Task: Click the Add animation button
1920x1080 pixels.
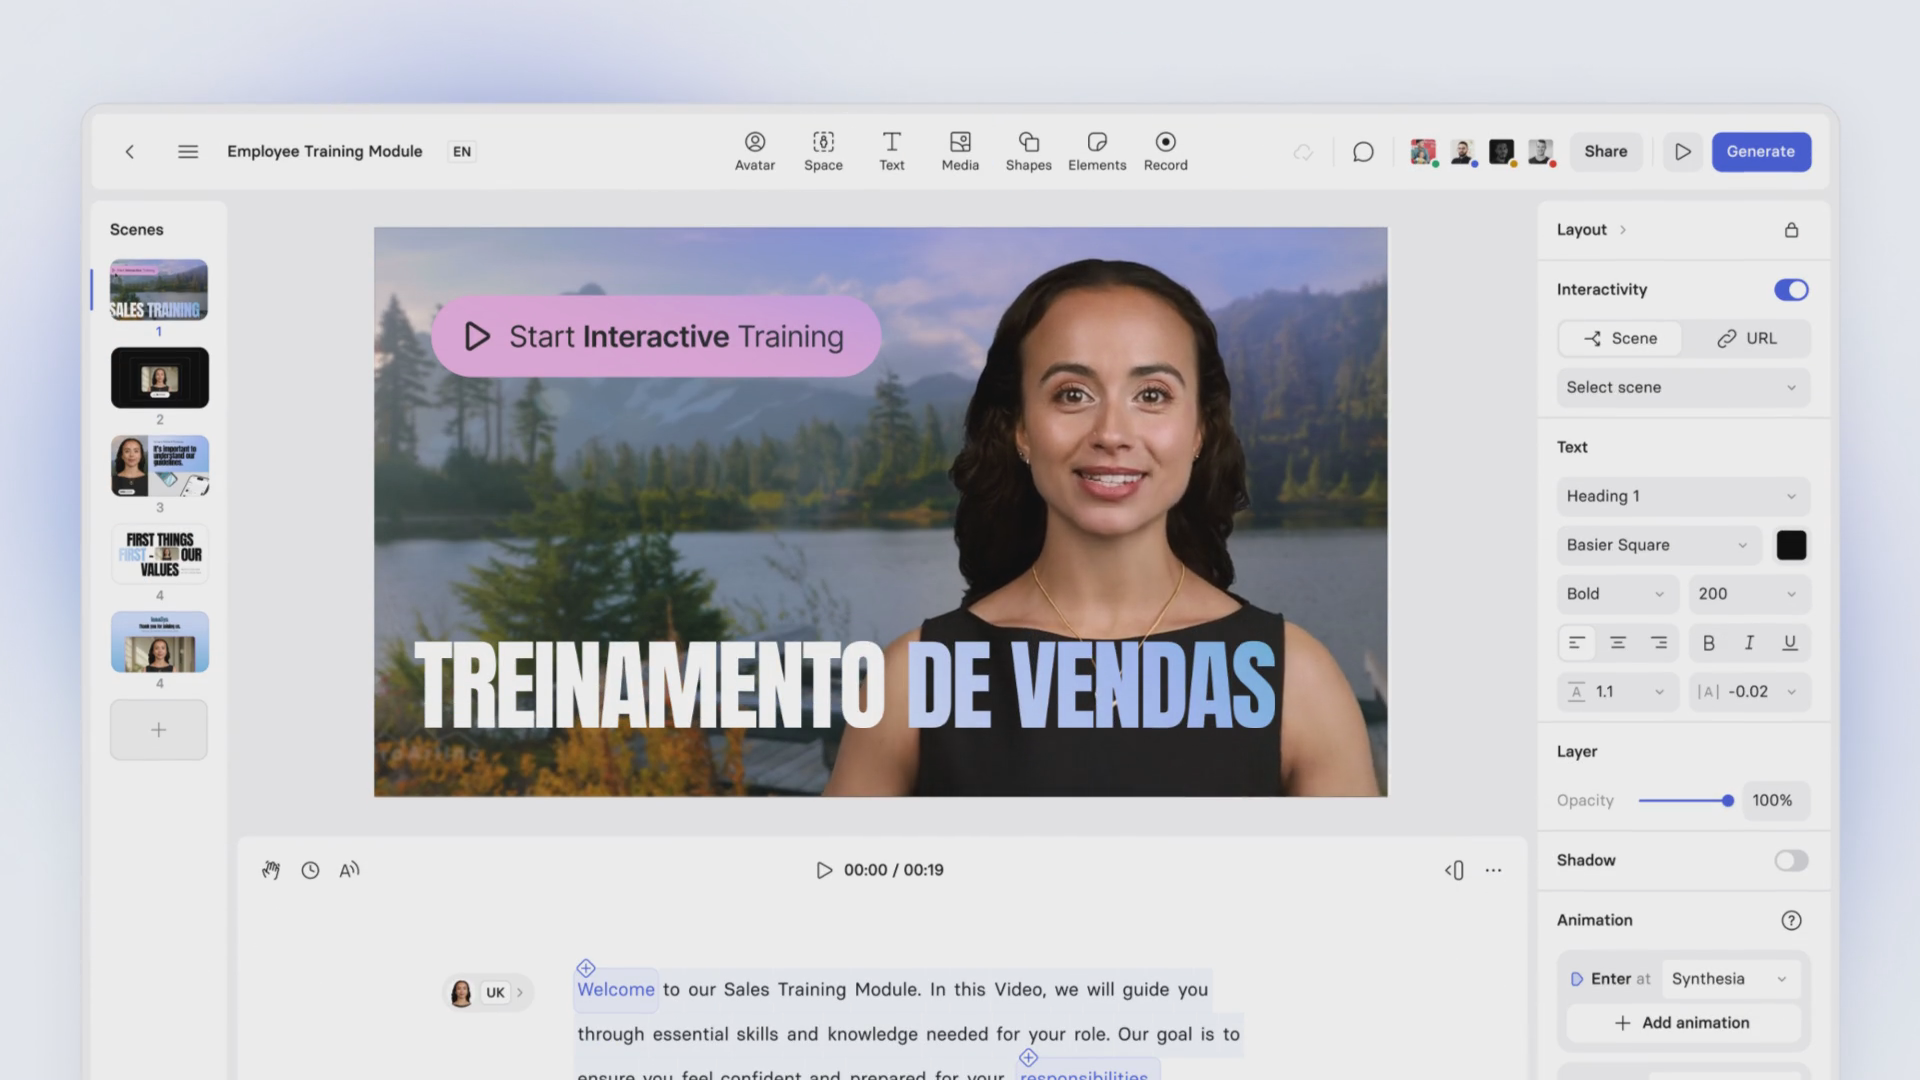Action: coord(1682,1023)
